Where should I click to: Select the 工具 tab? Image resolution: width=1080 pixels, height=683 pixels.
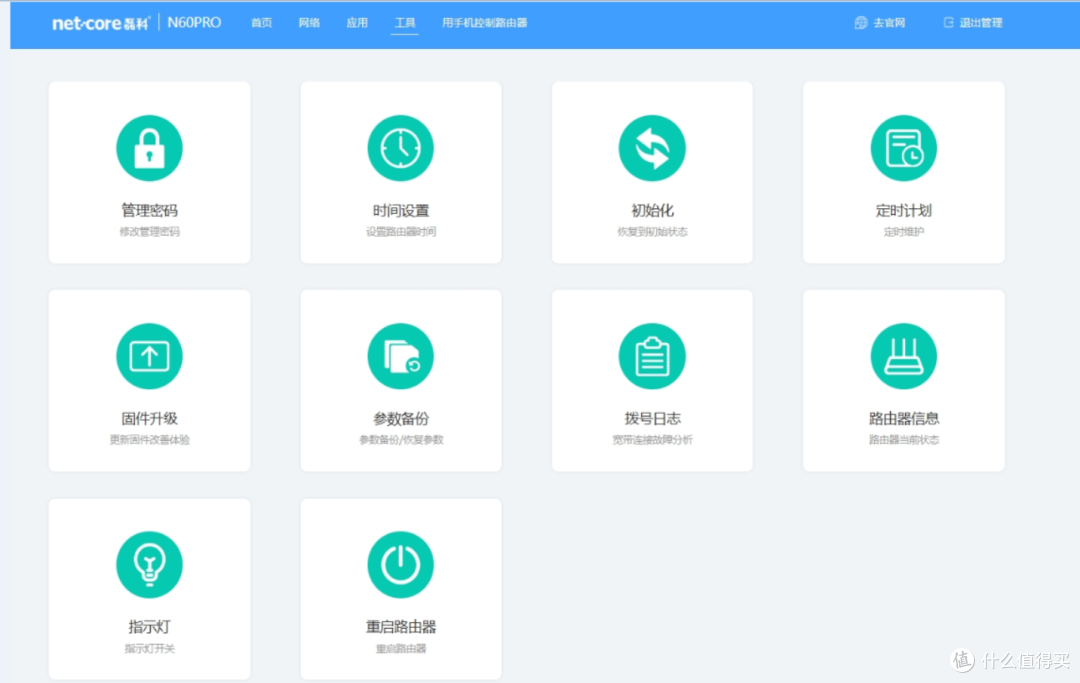(404, 23)
